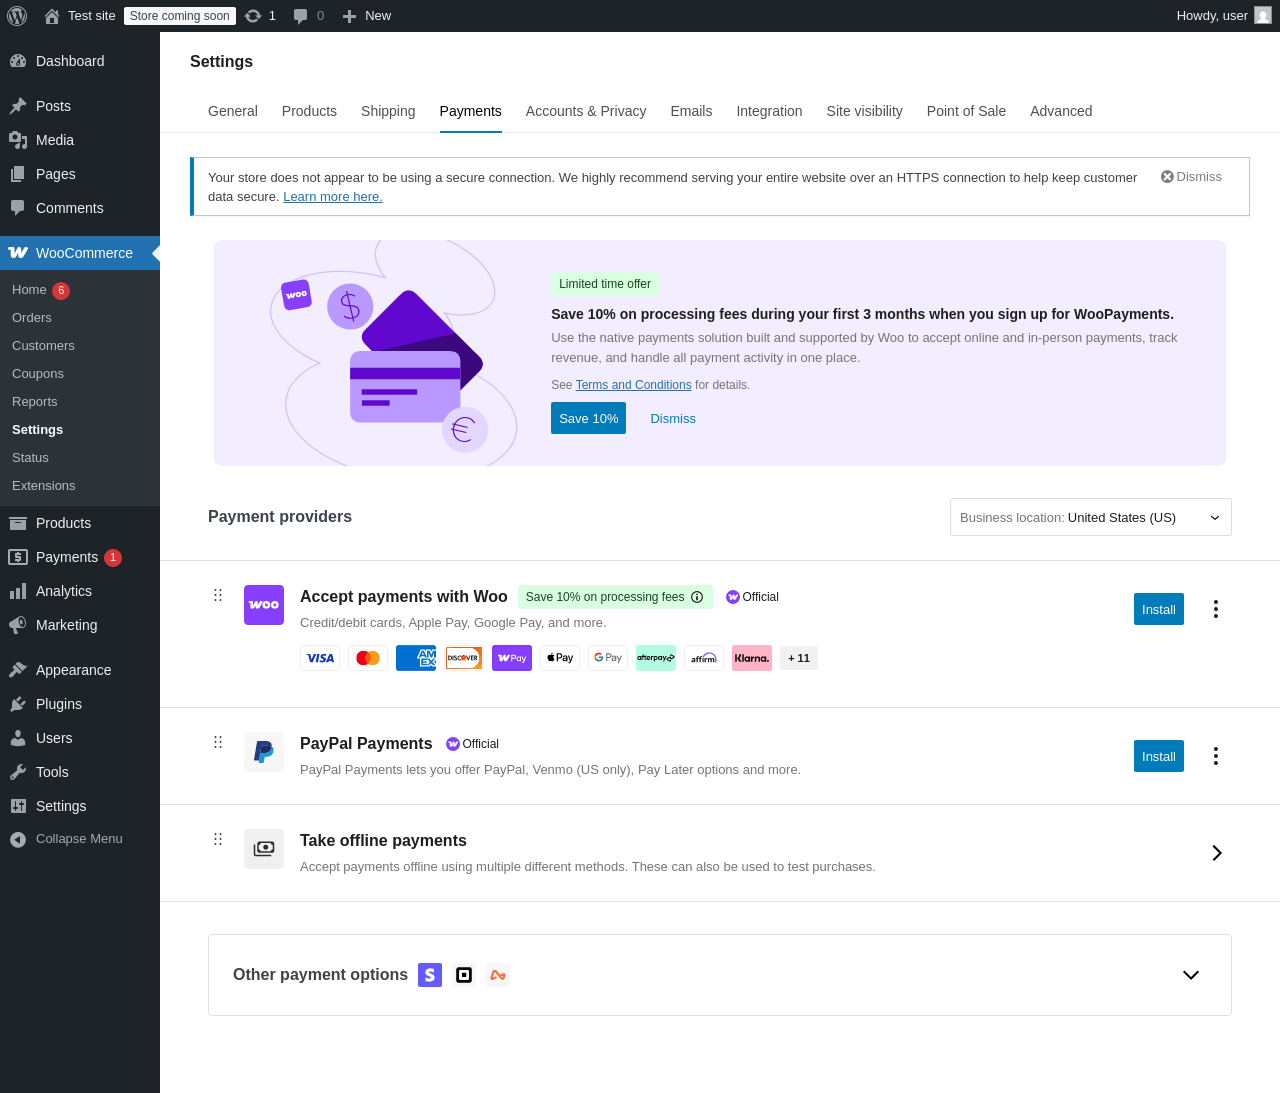Click the WordPress logo in admin bar

pyautogui.click(x=17, y=16)
